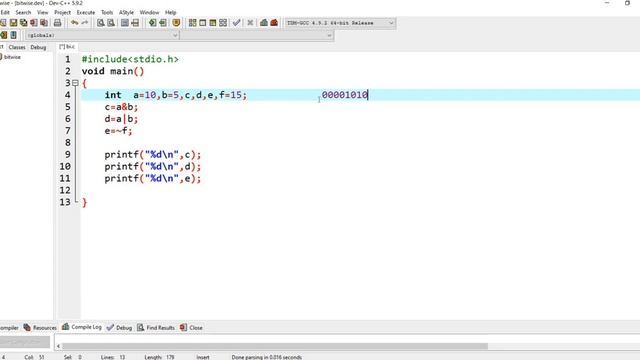Click the Save file toolbar icon
This screenshot has width=640, height=360.
click(13, 23)
